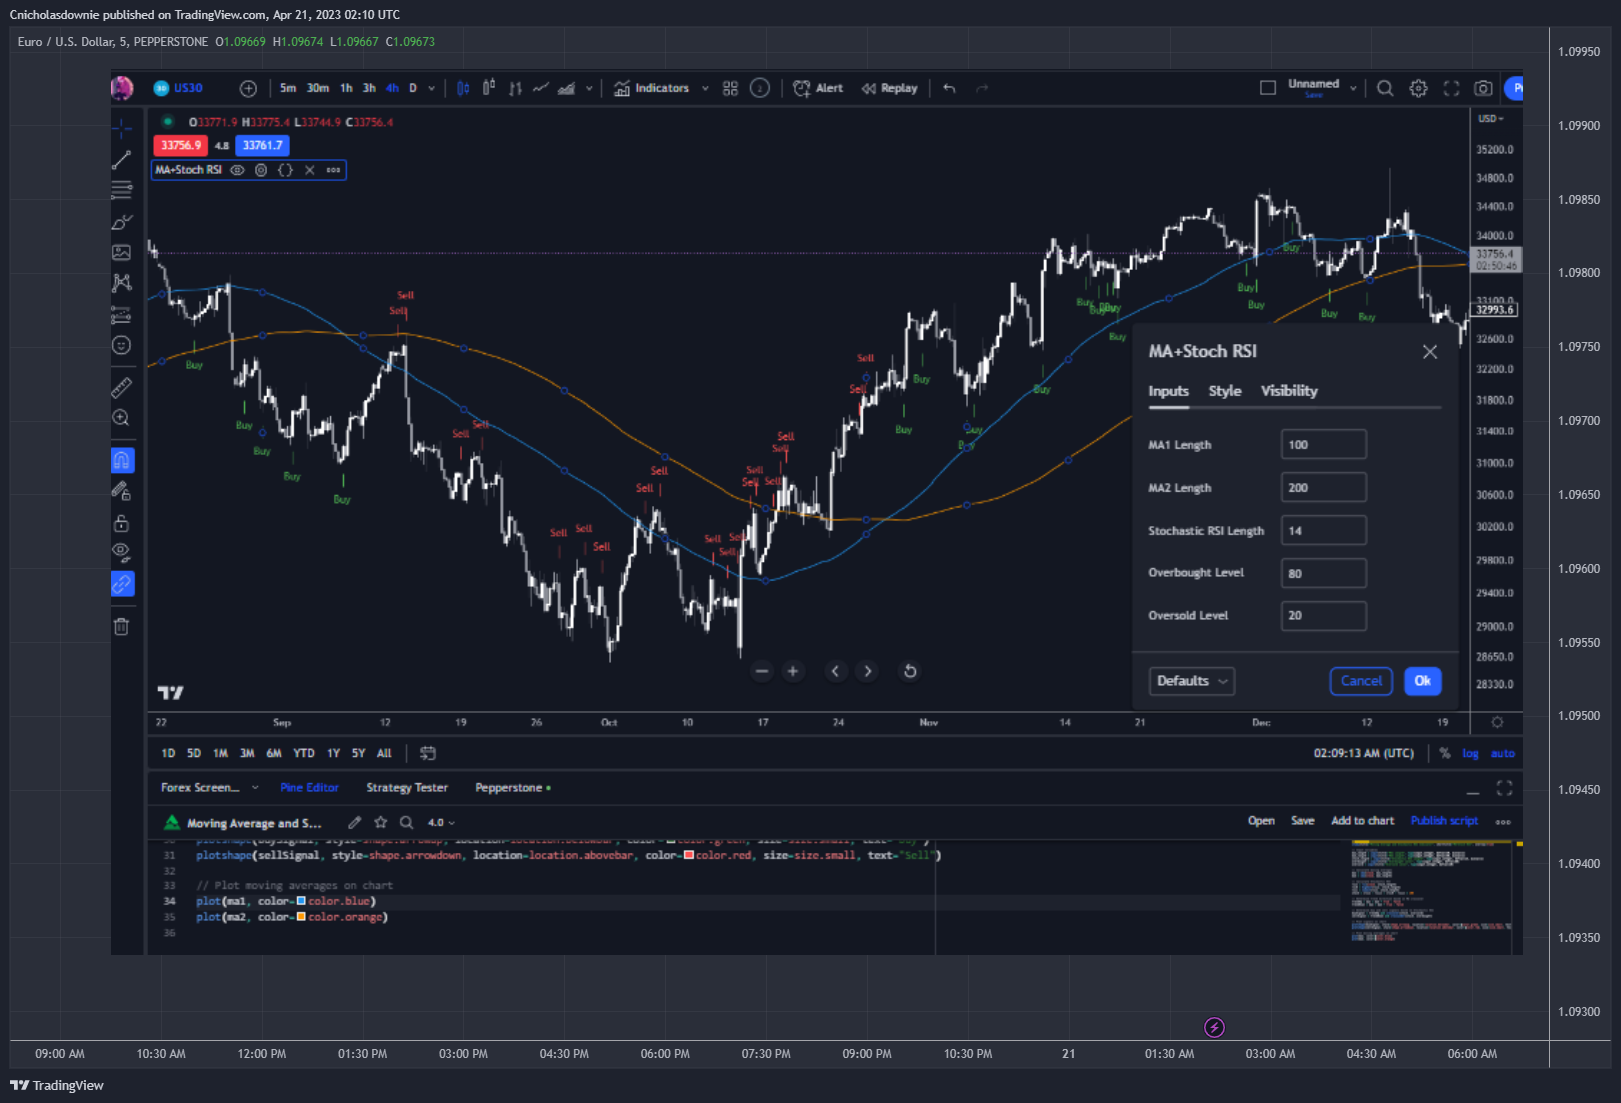The height and width of the screenshot is (1103, 1621).
Task: Open the Strategy Tester tab
Action: pyautogui.click(x=407, y=788)
